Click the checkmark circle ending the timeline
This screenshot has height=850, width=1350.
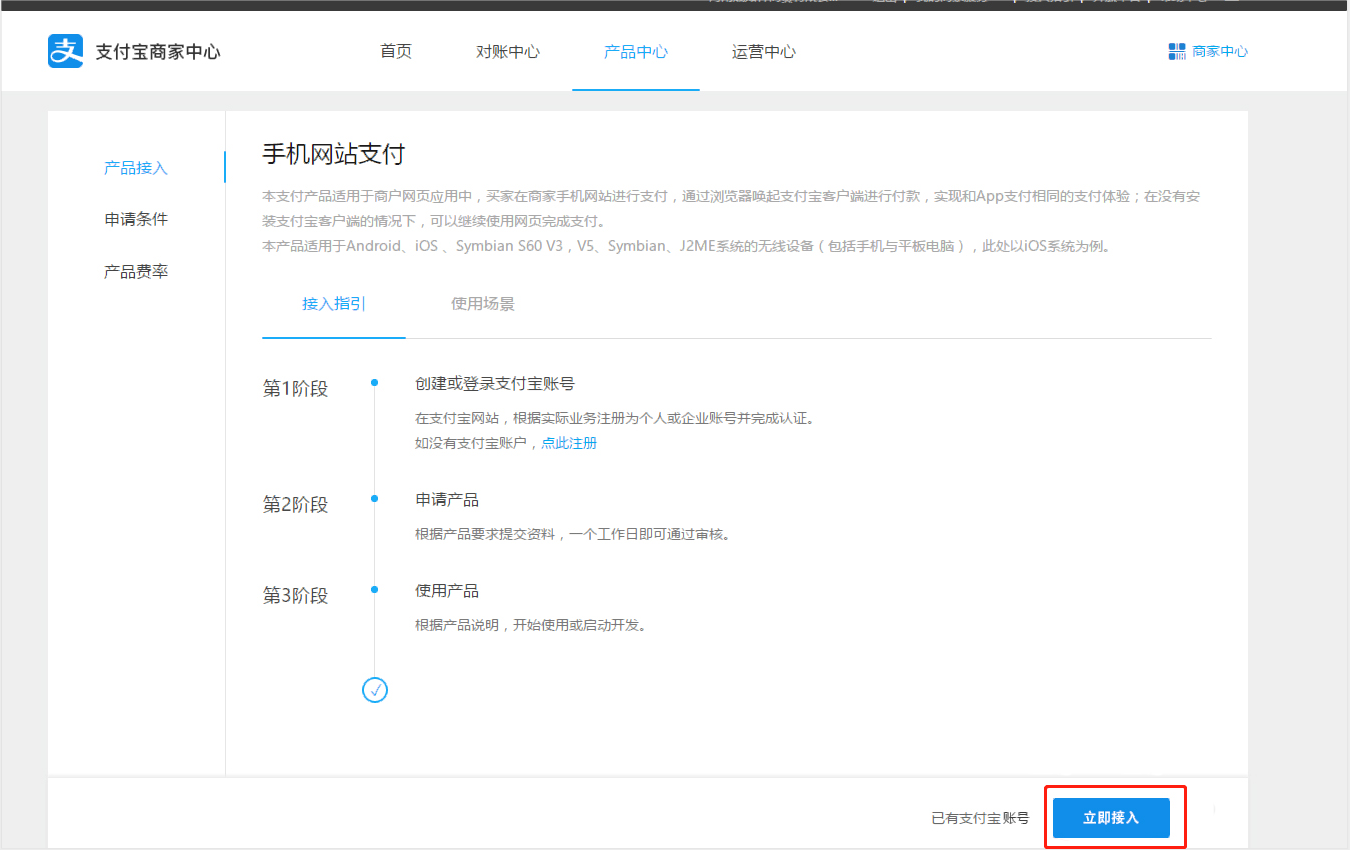point(375,689)
